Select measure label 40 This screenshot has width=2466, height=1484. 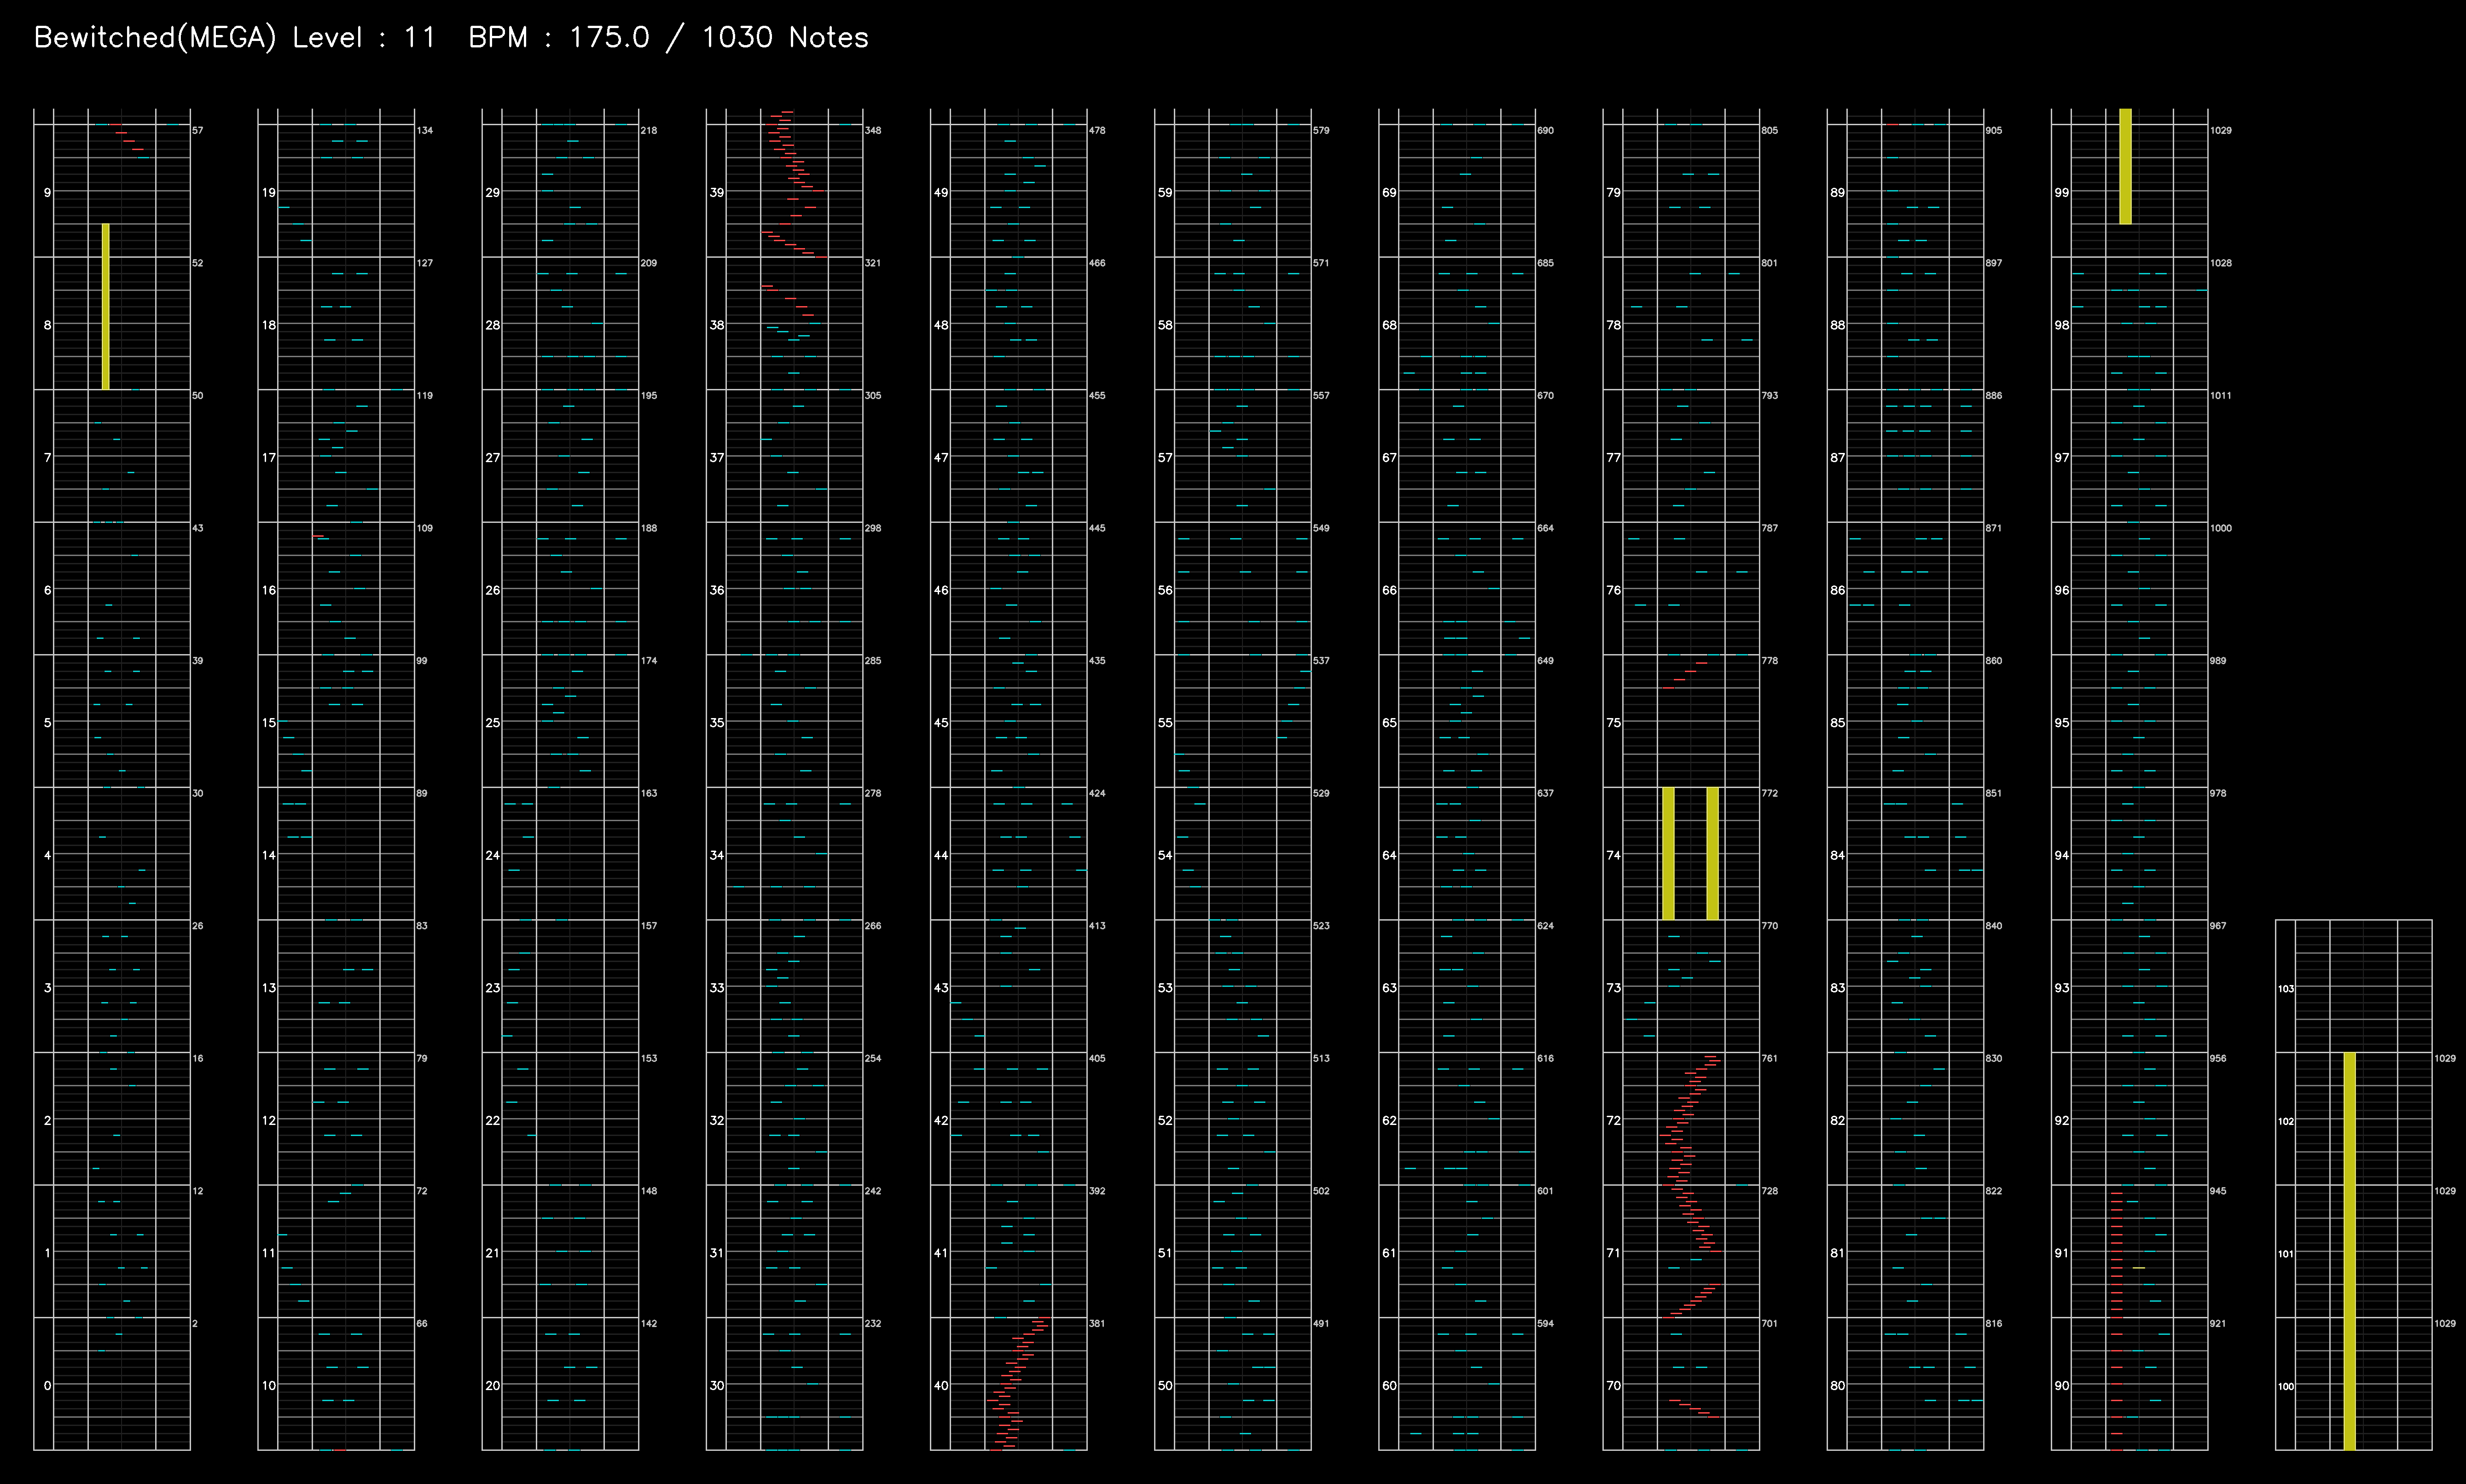click(941, 1385)
